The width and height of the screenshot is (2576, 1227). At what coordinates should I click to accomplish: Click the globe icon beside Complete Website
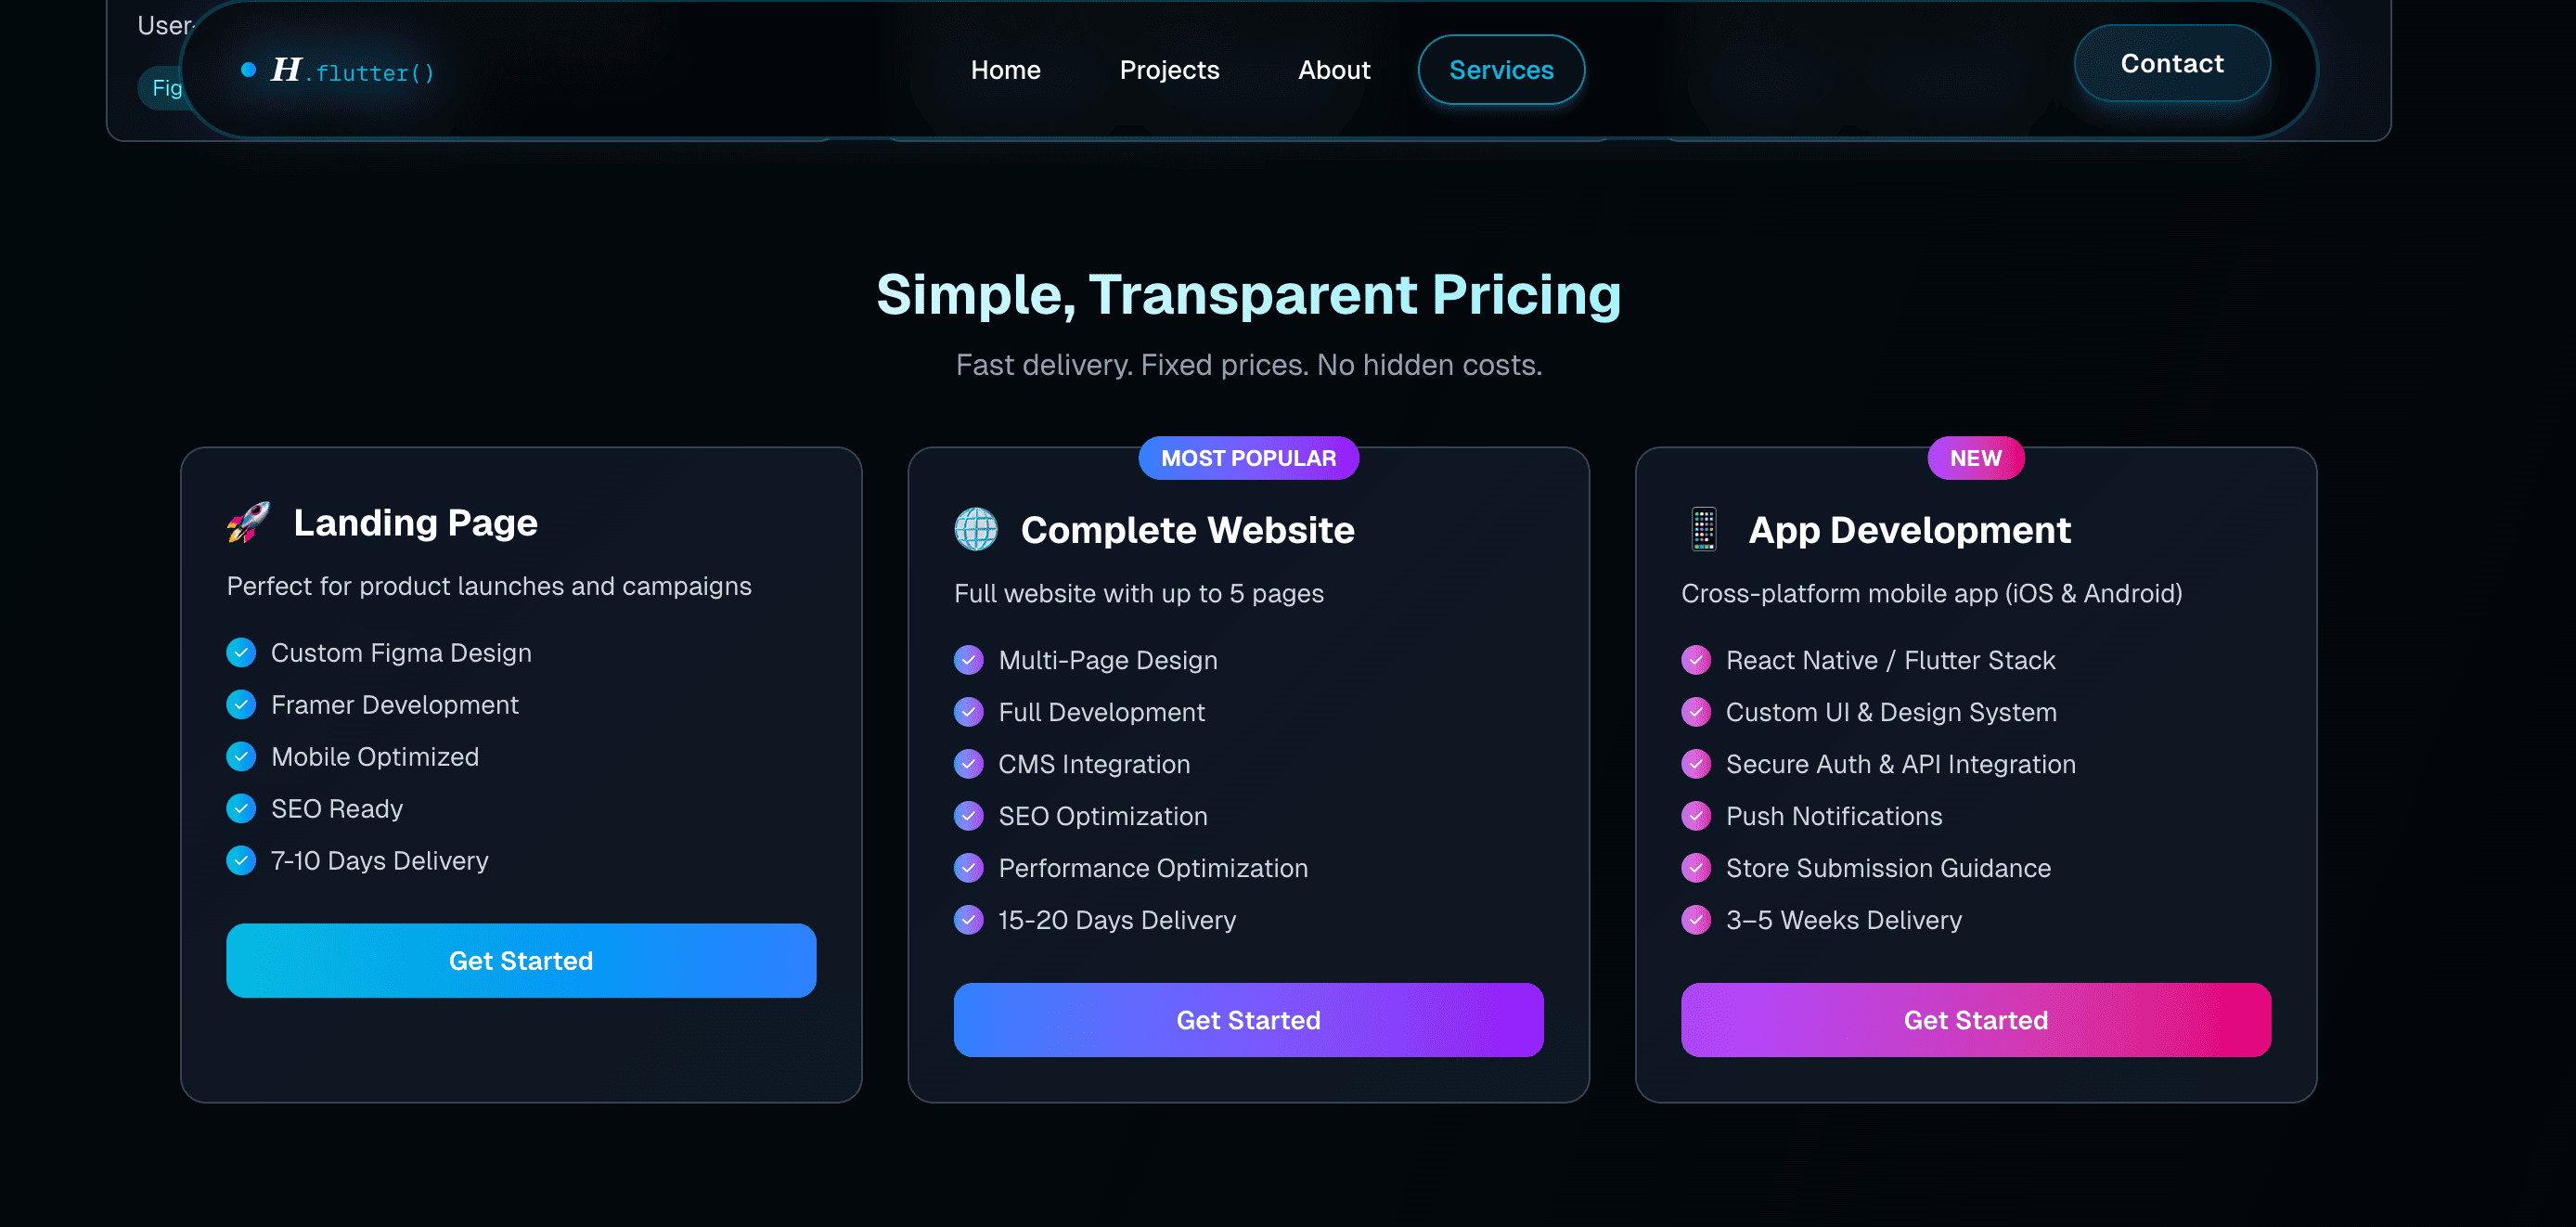pyautogui.click(x=975, y=529)
